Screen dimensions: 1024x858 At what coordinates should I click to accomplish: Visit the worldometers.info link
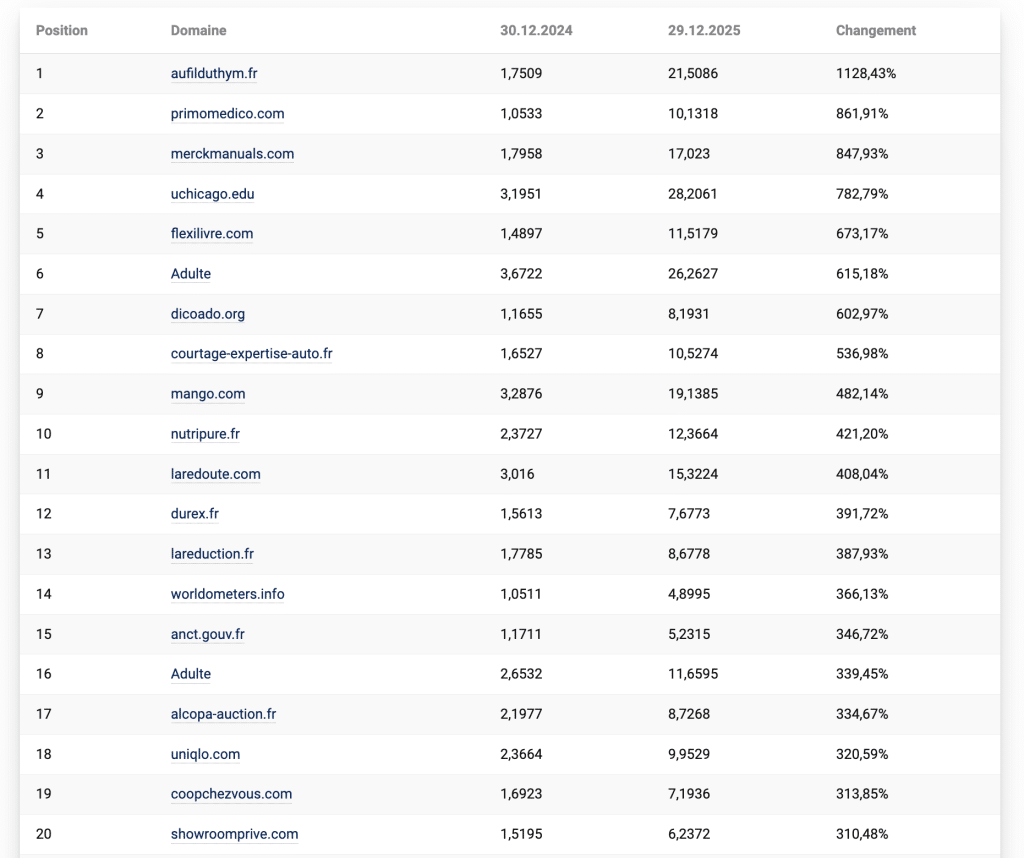pos(227,594)
